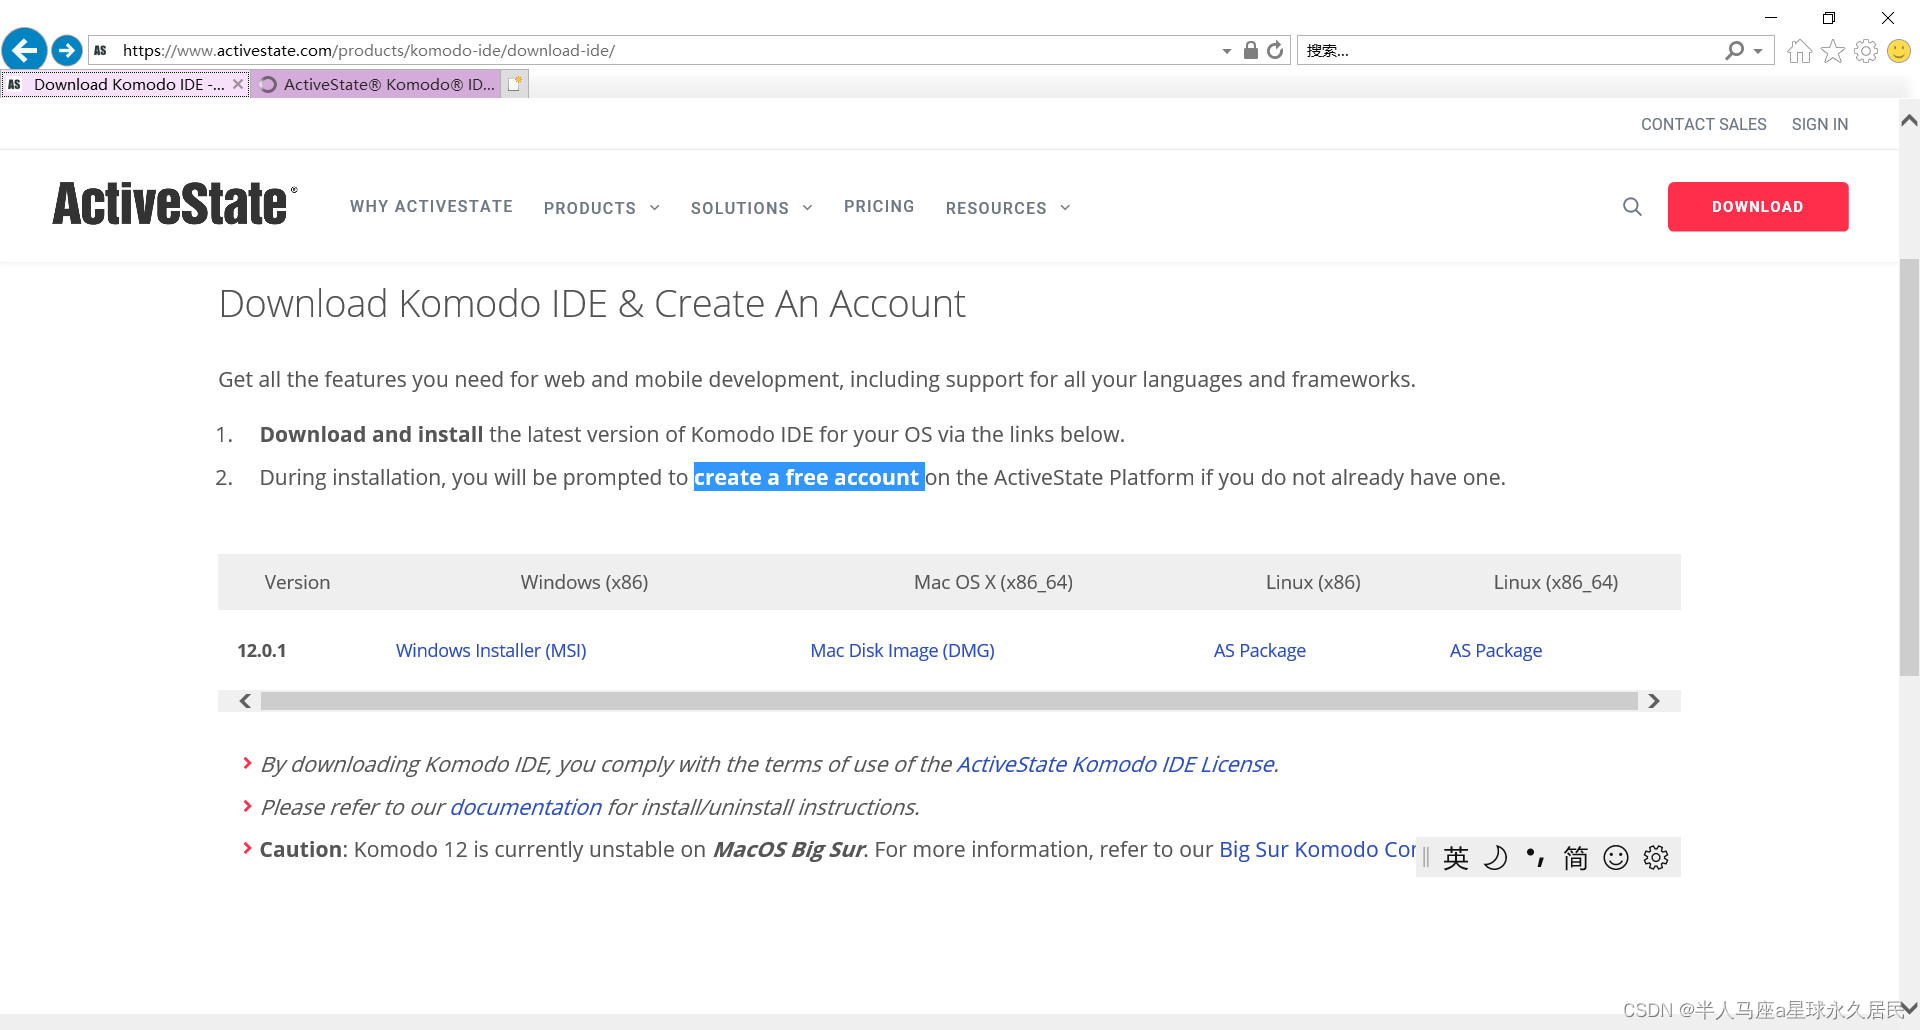Viewport: 1920px width, 1030px height.
Task: Open the IME emoji smiley icon
Action: (1616, 858)
